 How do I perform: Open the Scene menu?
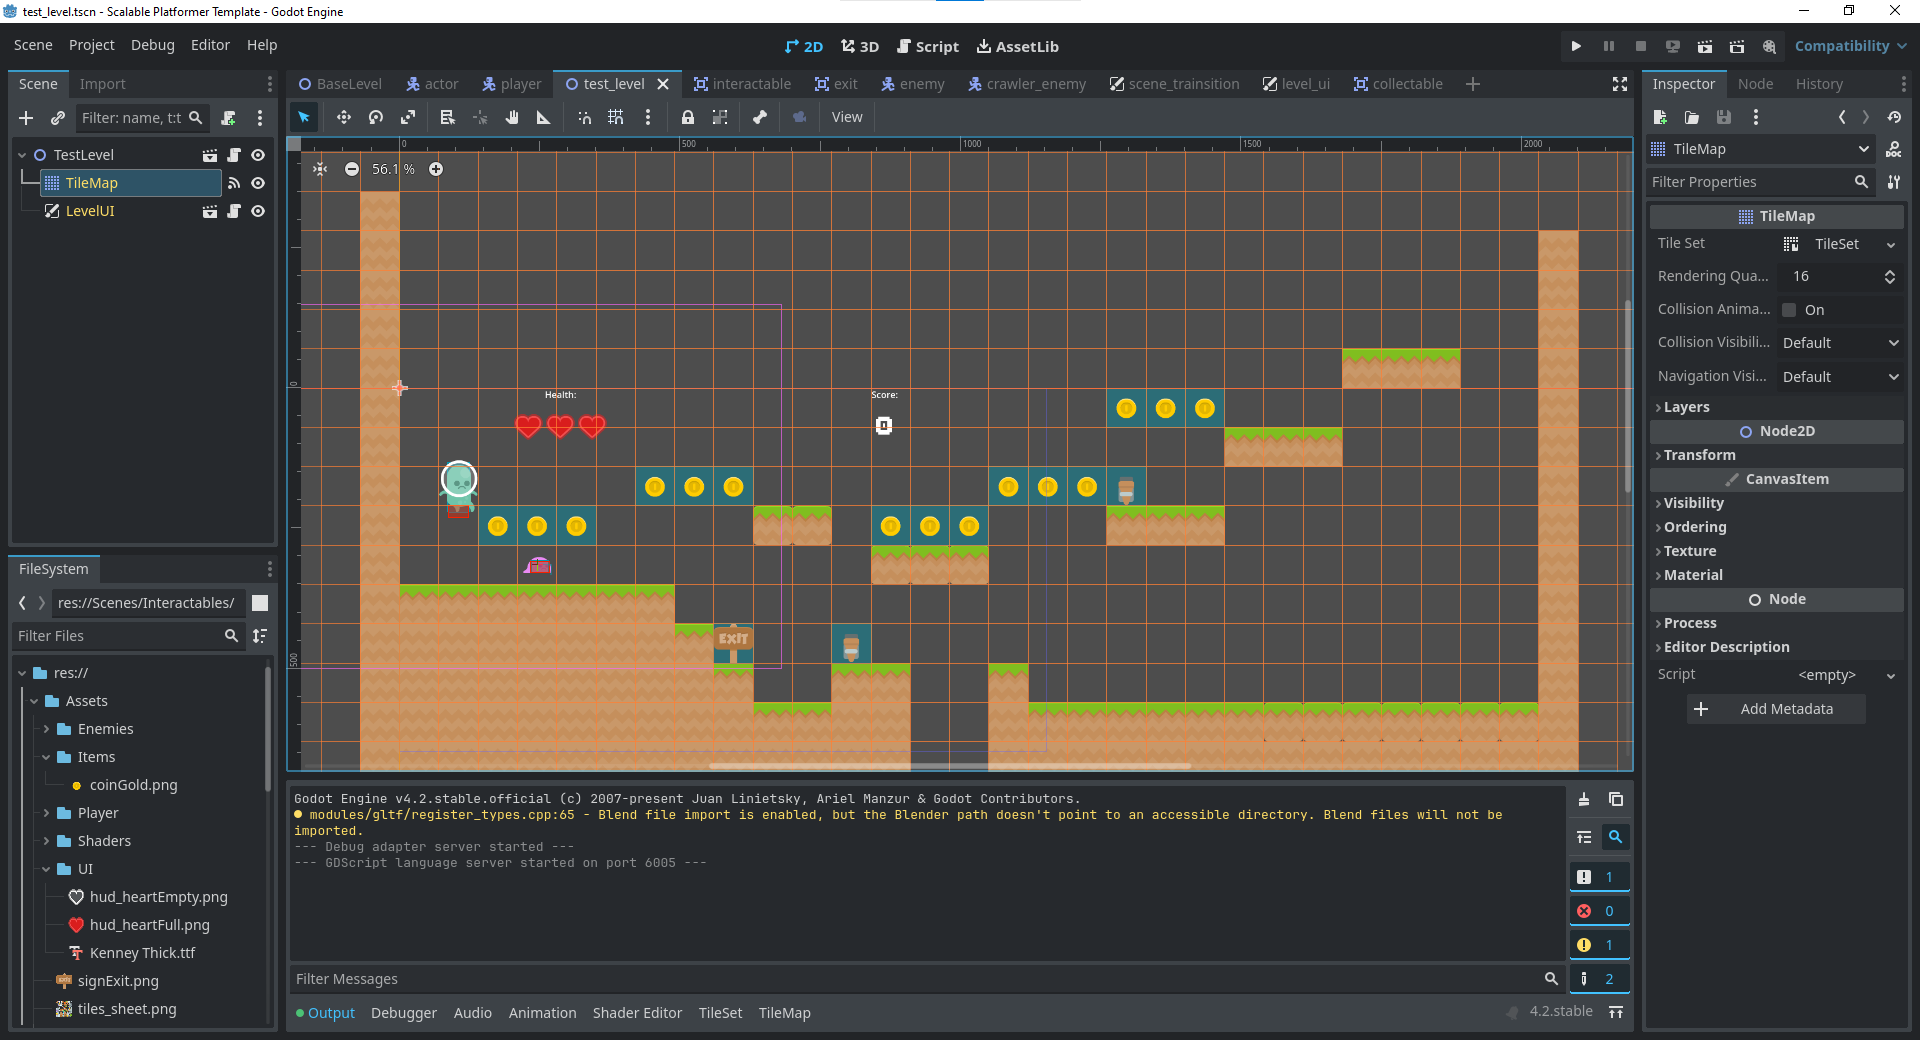coord(33,45)
